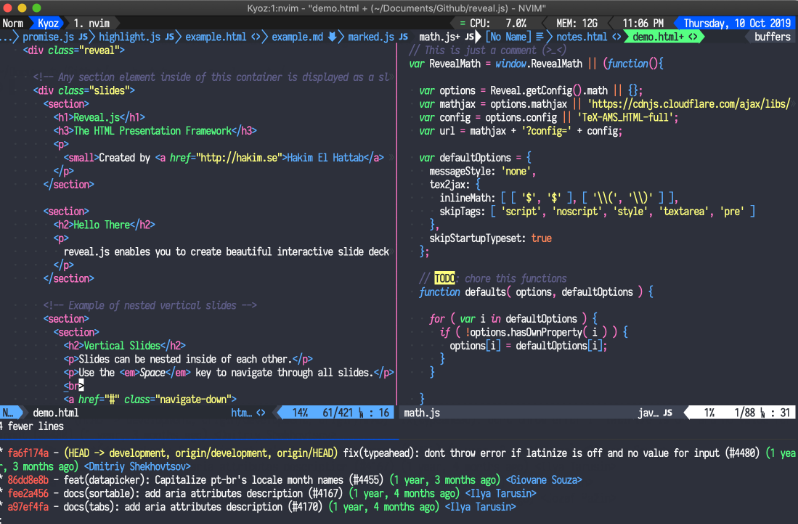Click the html filetype icon in demo.html statusline

(x=261, y=413)
